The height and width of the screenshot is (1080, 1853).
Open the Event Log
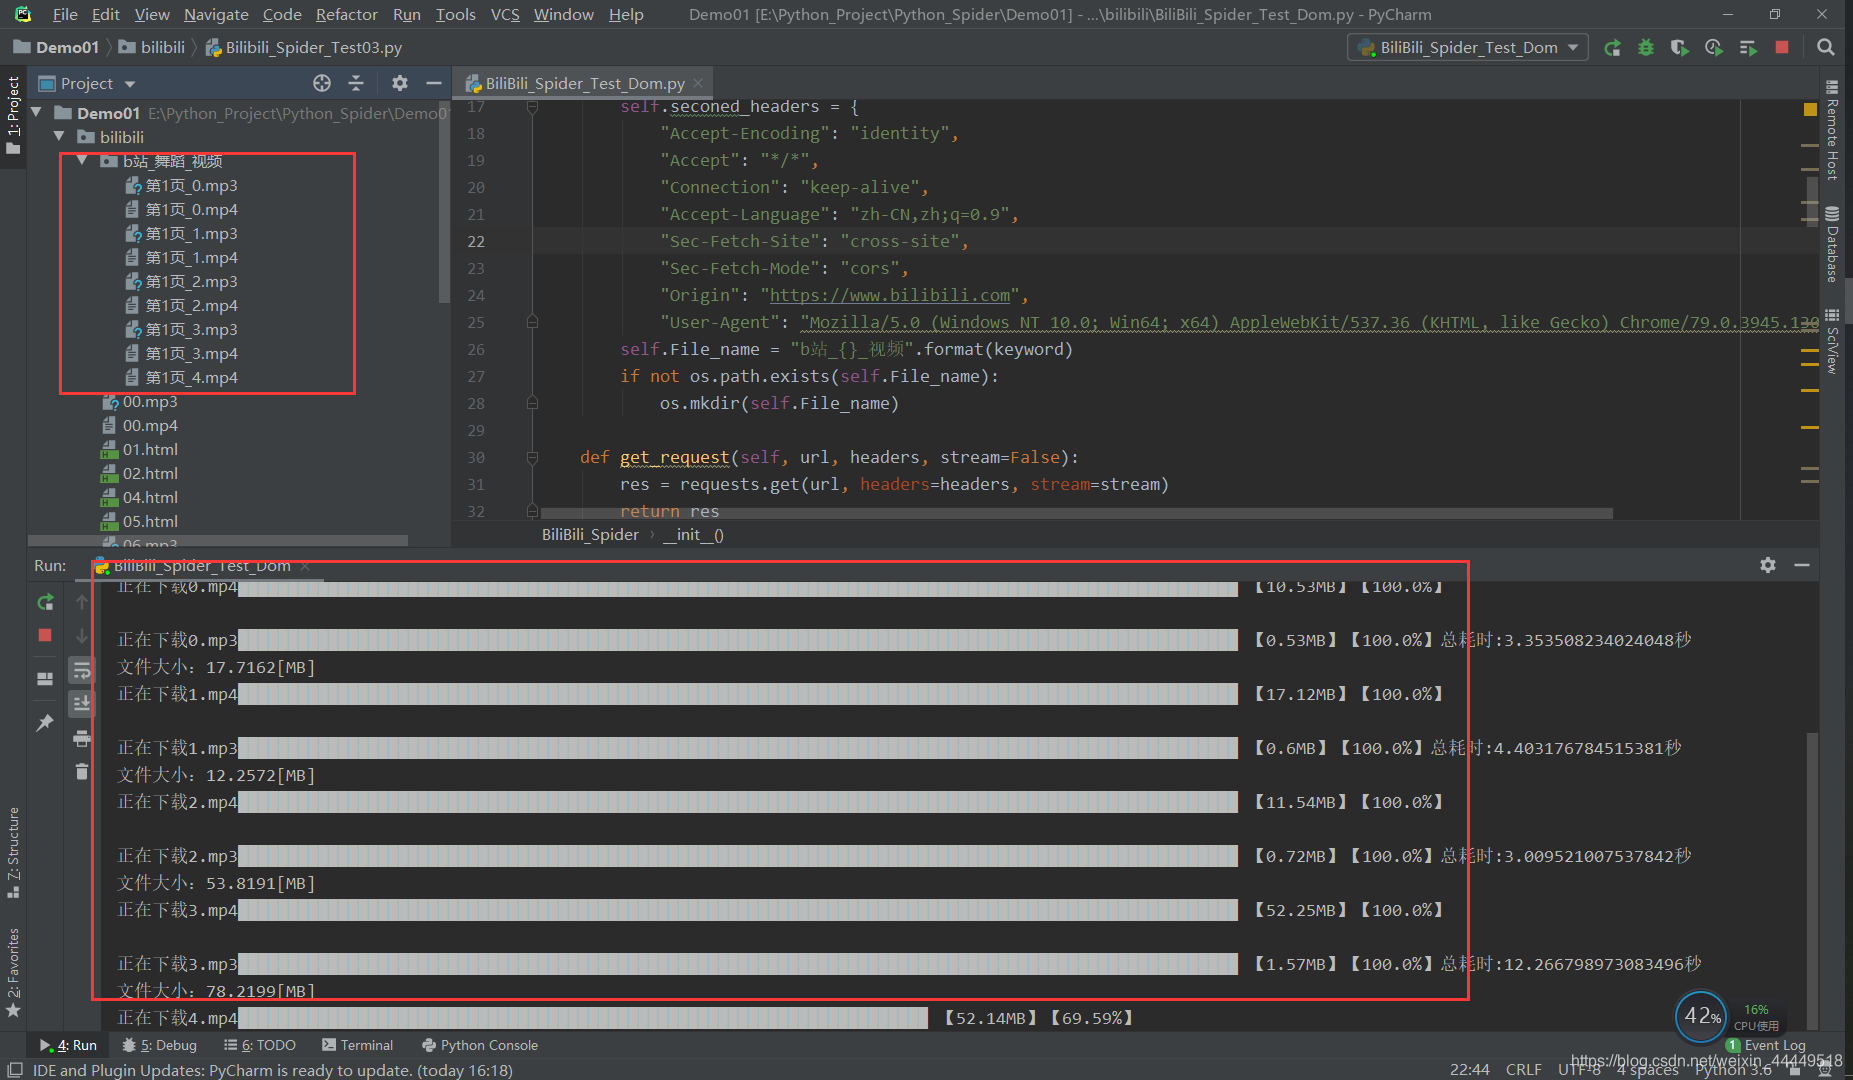coord(1765,1045)
